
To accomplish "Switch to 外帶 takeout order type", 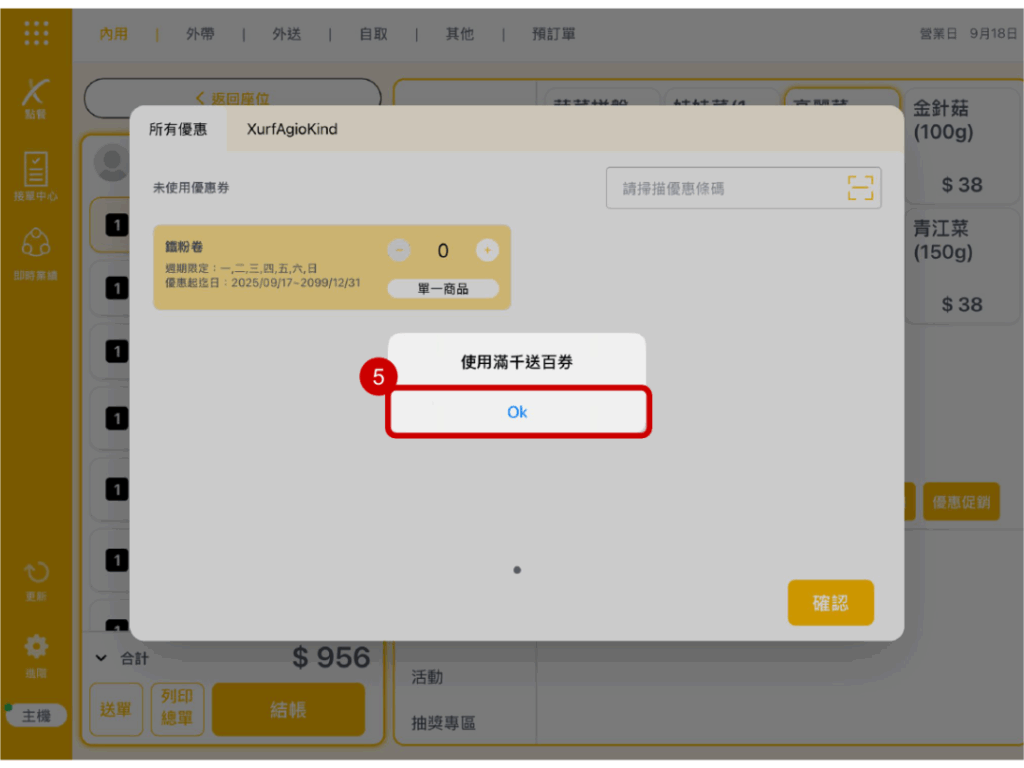I will 200,34.
